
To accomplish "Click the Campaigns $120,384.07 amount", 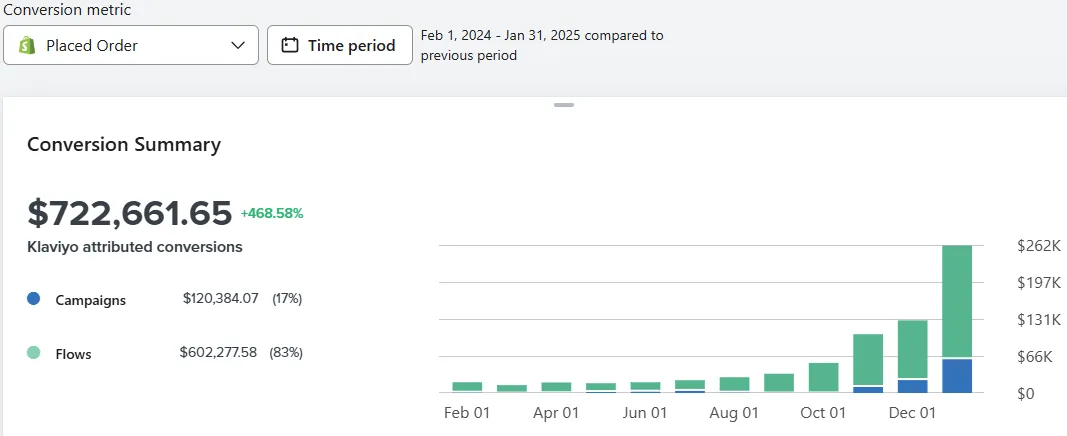I will pos(221,299).
